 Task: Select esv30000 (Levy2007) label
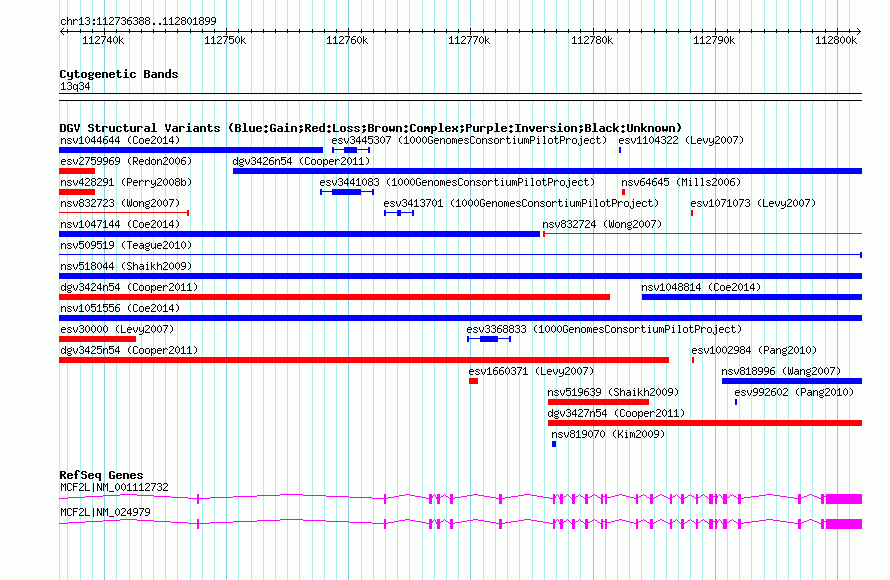pyautogui.click(x=117, y=329)
